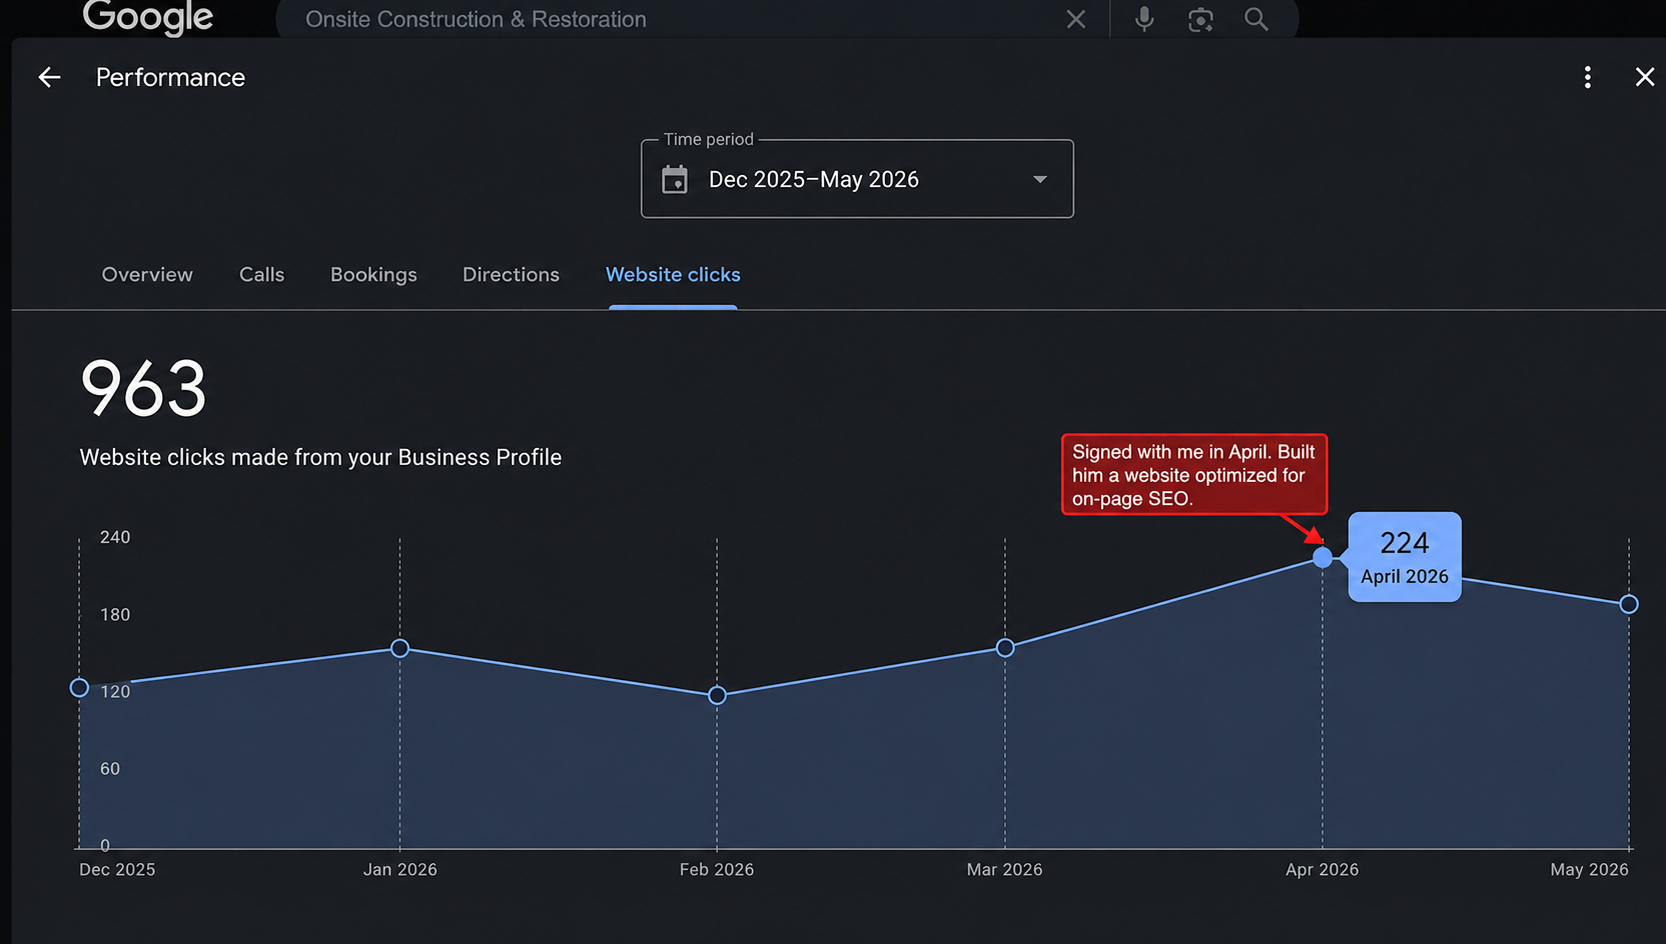
Task: Go back with the Performance back arrow
Action: pos(49,77)
